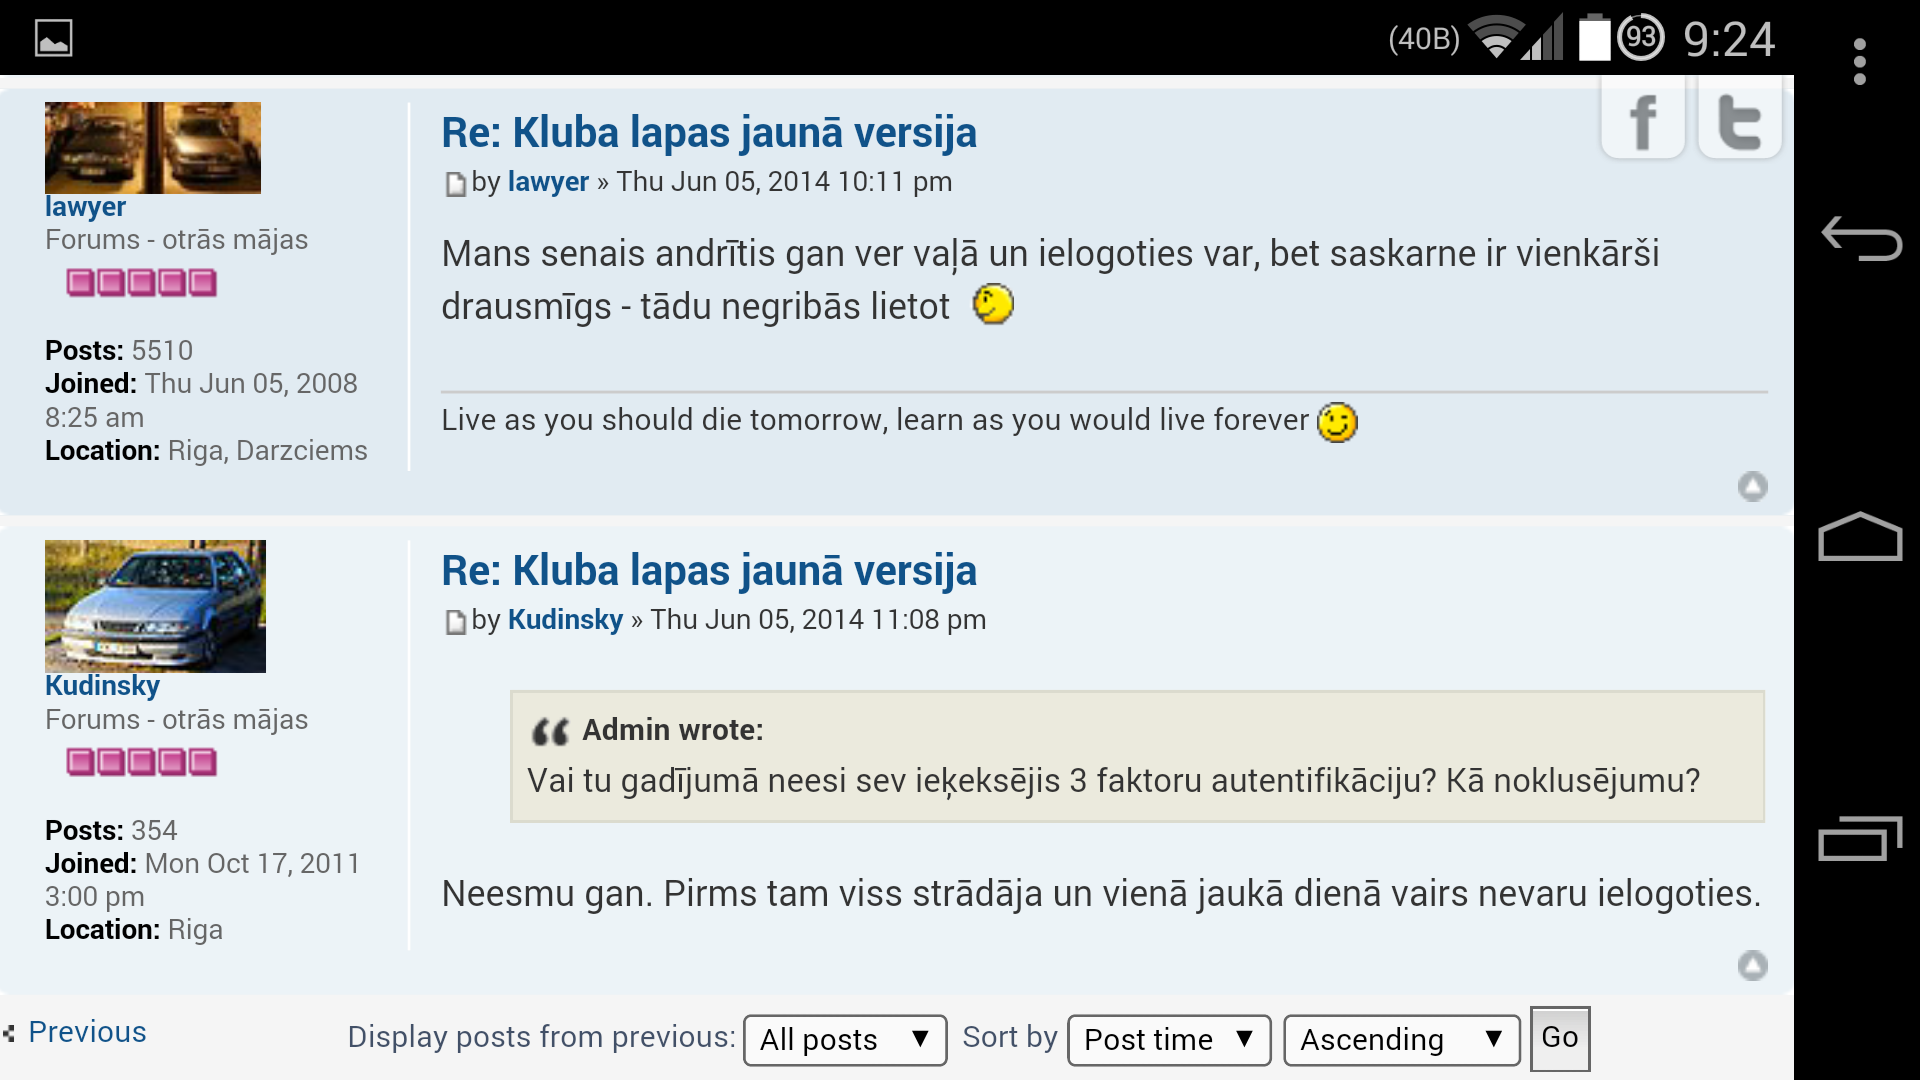The height and width of the screenshot is (1080, 1920).
Task: Tap lawyer's avatar car thumbnail
Action: click(x=152, y=147)
